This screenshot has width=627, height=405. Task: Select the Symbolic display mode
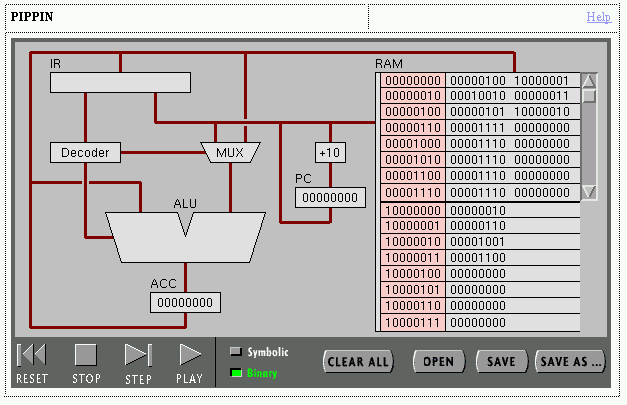236,352
